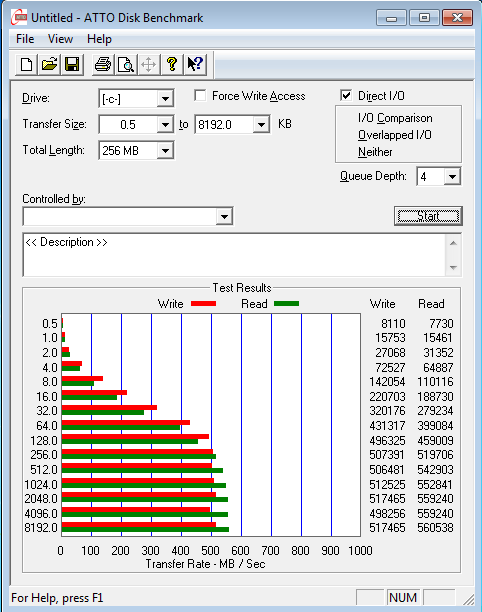
Task: Uncheck the Direct I/O checkbox
Action: coord(346,96)
